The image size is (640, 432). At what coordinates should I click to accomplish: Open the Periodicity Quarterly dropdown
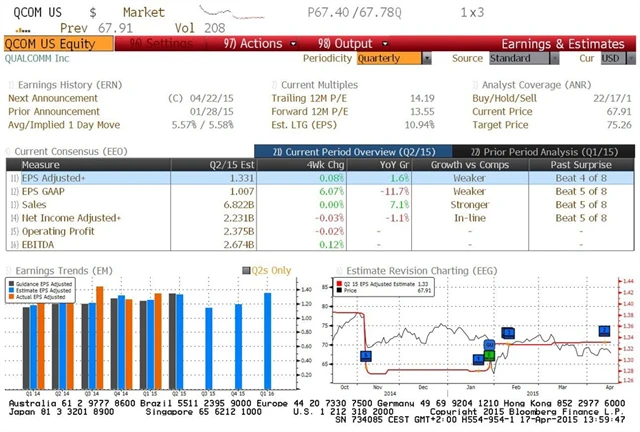pos(396,59)
